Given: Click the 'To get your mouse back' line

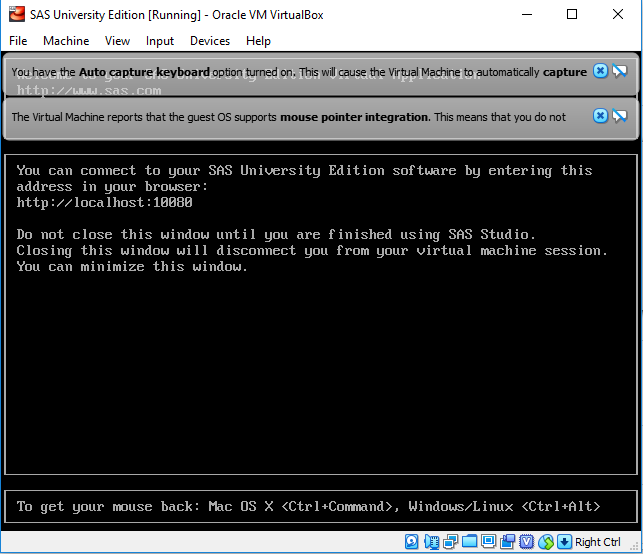Looking at the screenshot, I should [x=308, y=506].
